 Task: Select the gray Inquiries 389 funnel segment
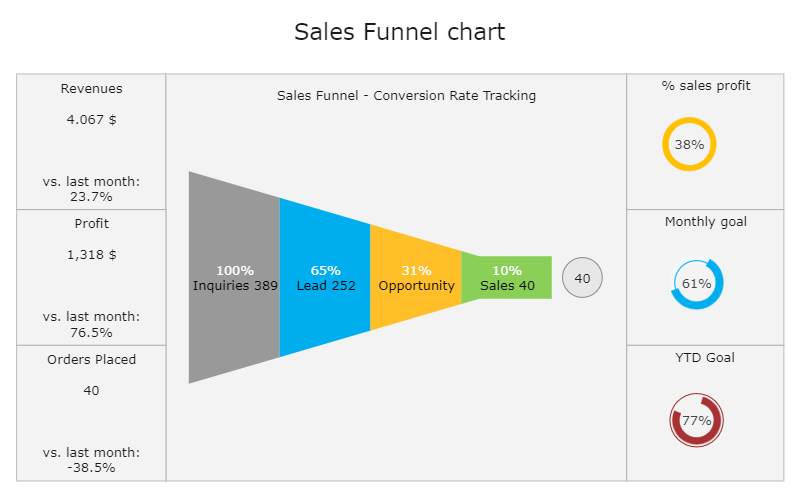pos(234,278)
